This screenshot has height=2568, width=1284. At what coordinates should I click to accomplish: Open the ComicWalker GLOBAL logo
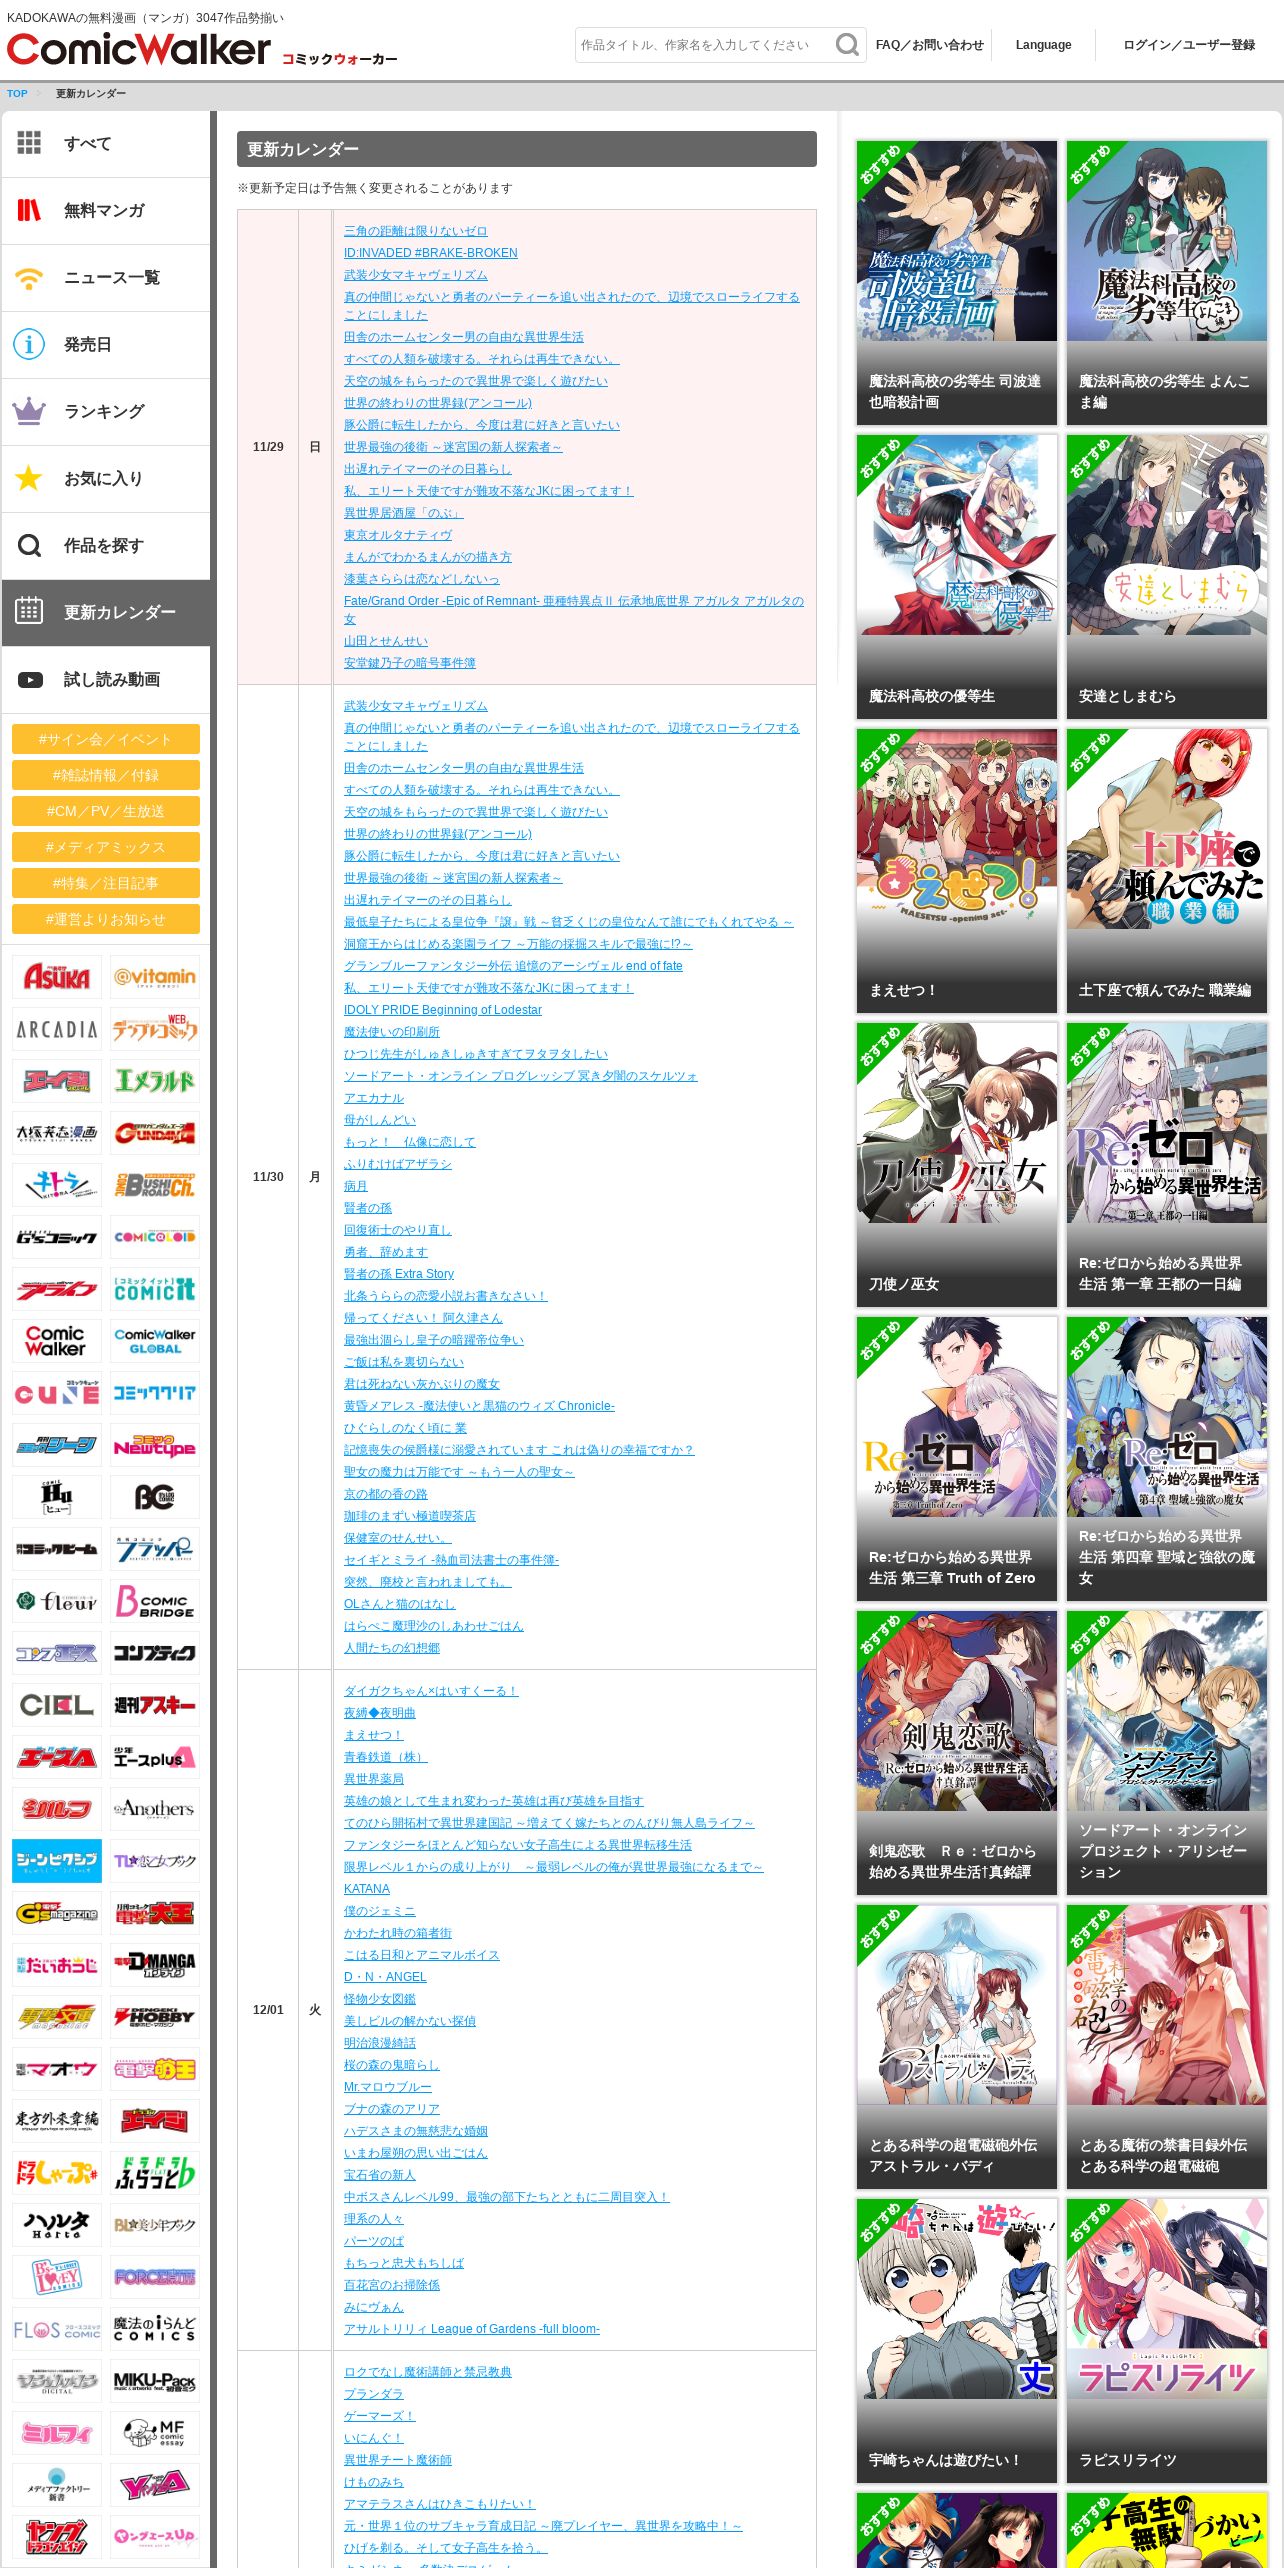point(154,1341)
